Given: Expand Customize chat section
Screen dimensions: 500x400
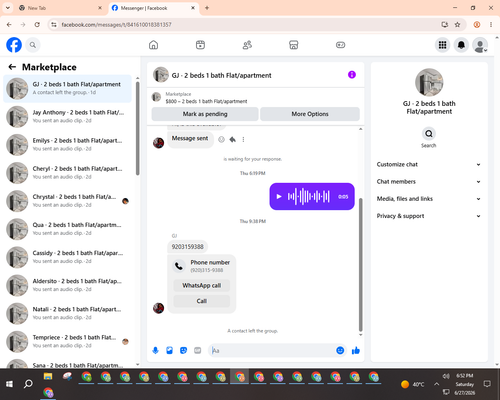Looking at the screenshot, I should point(429,164).
